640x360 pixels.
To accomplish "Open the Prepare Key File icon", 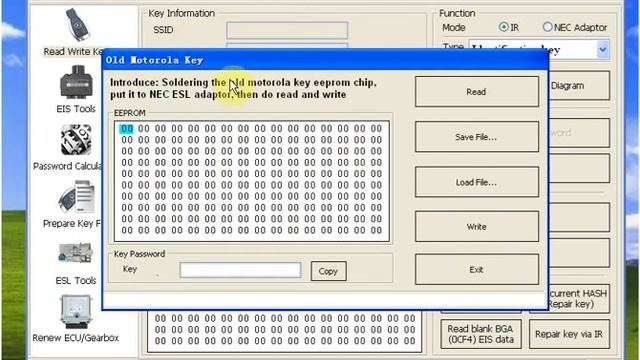I will click(77, 198).
